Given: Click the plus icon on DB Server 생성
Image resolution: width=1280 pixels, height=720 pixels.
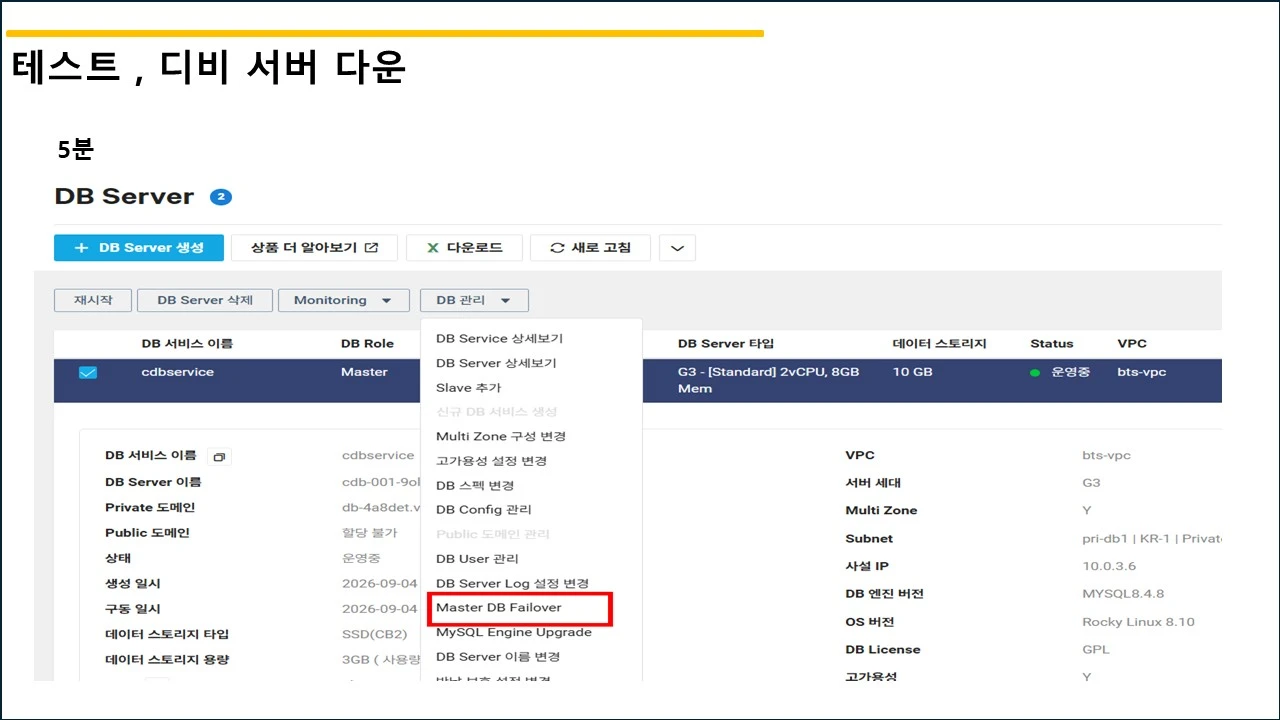Looking at the screenshot, I should (x=81, y=248).
